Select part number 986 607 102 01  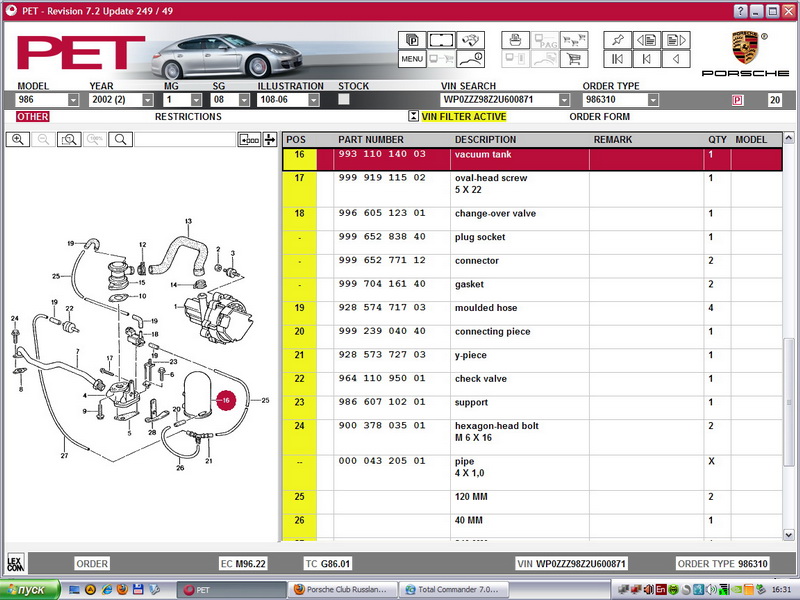(382, 402)
